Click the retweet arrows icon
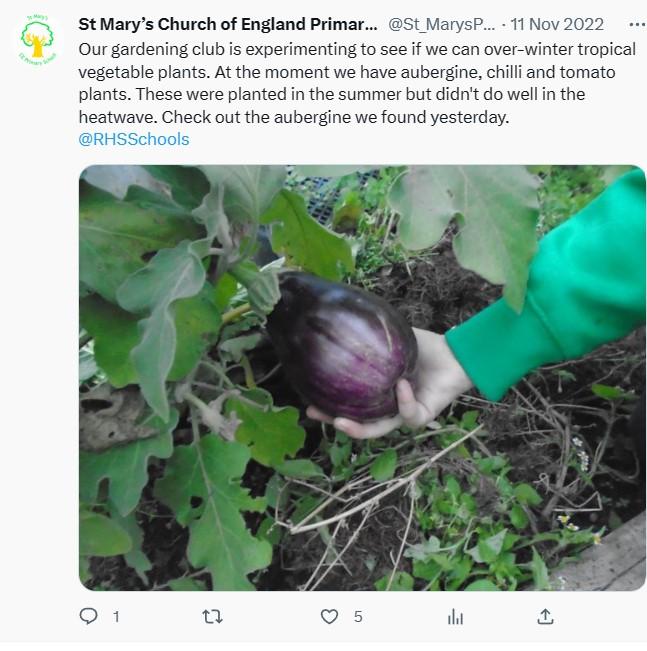 pos(212,617)
